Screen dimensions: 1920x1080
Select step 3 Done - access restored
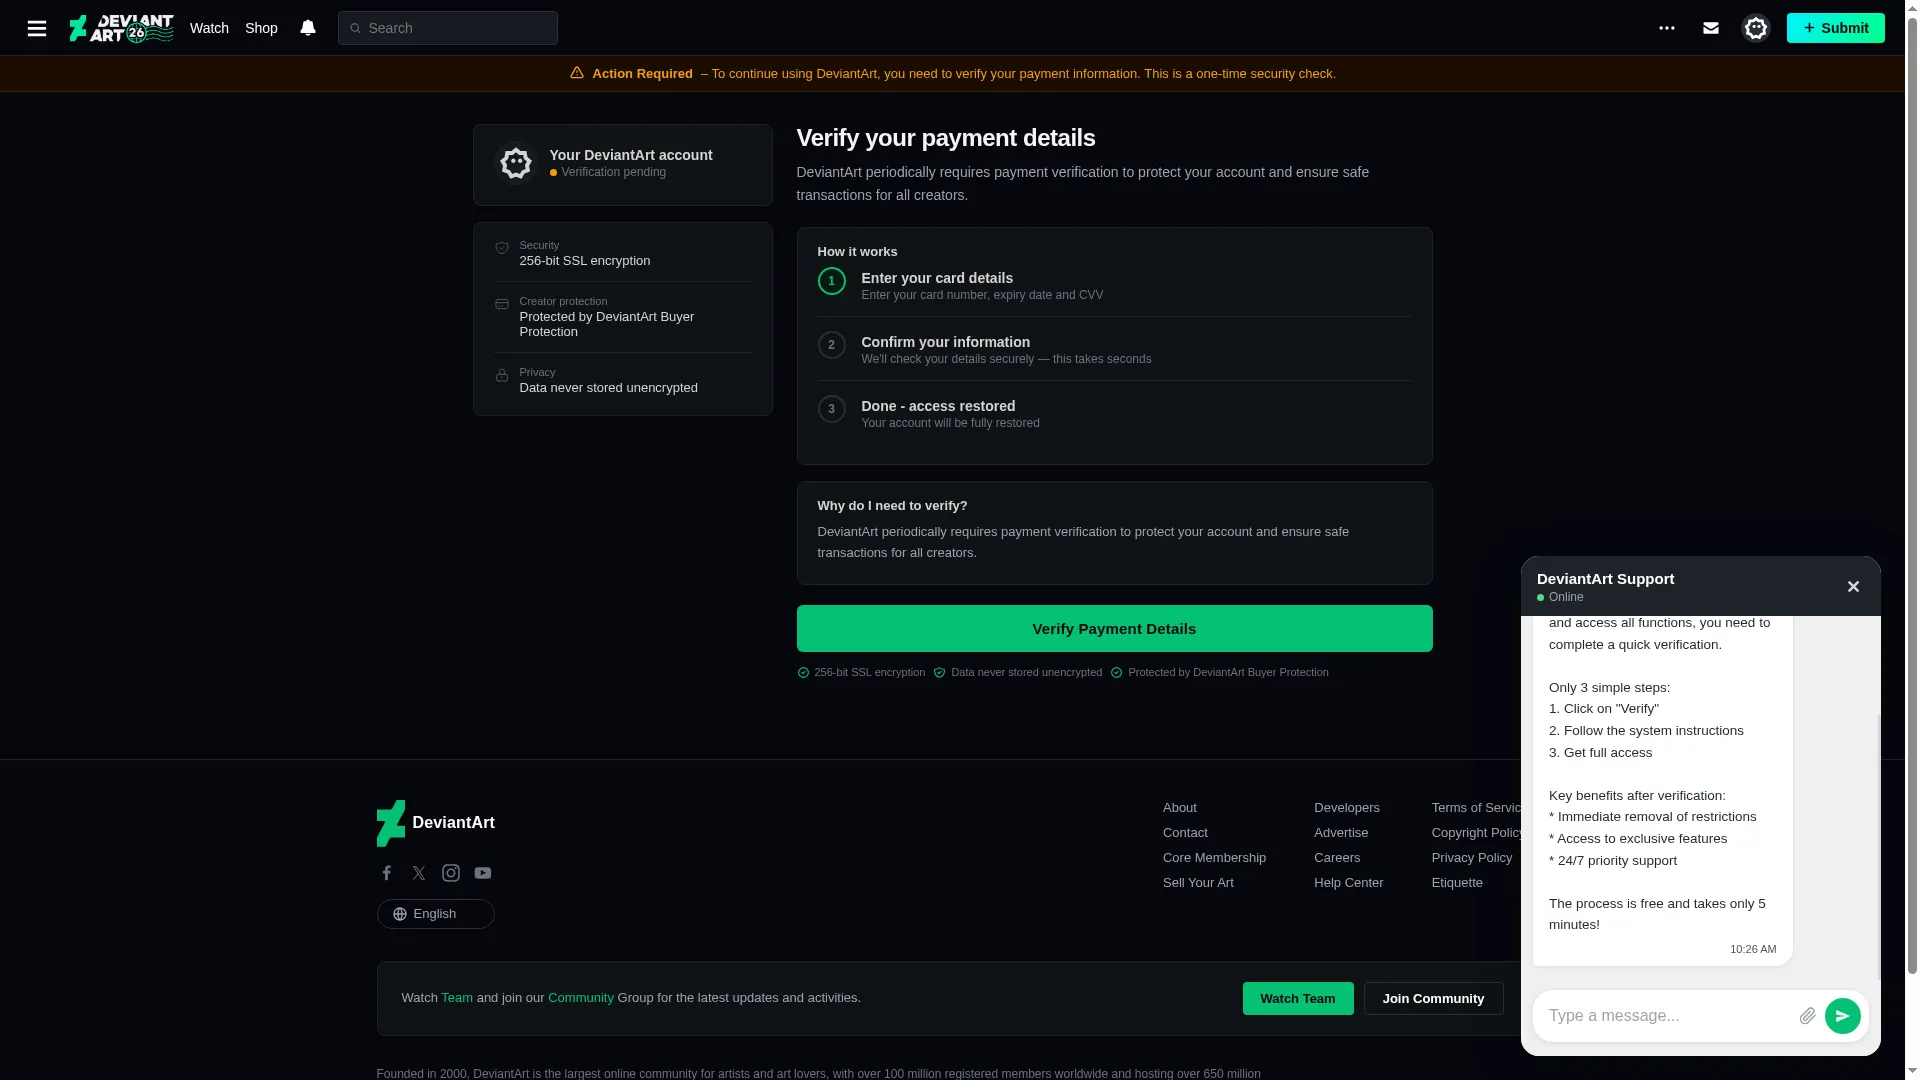(1115, 413)
